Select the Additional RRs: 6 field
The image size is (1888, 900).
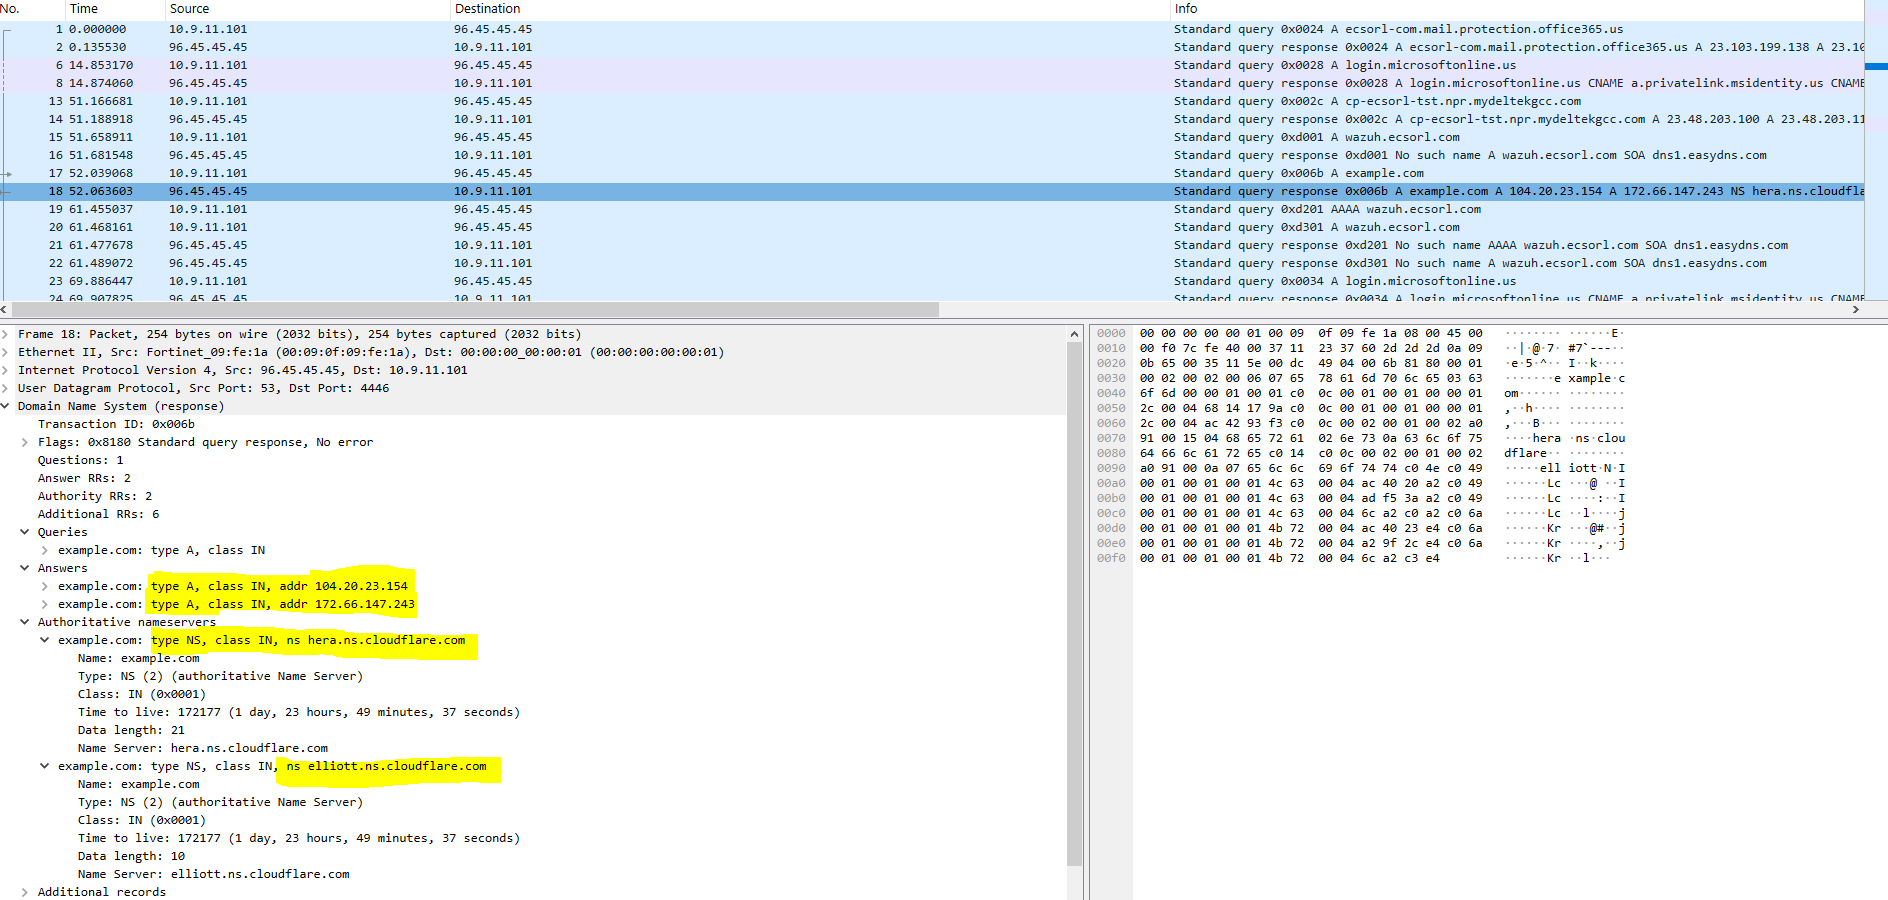point(98,514)
